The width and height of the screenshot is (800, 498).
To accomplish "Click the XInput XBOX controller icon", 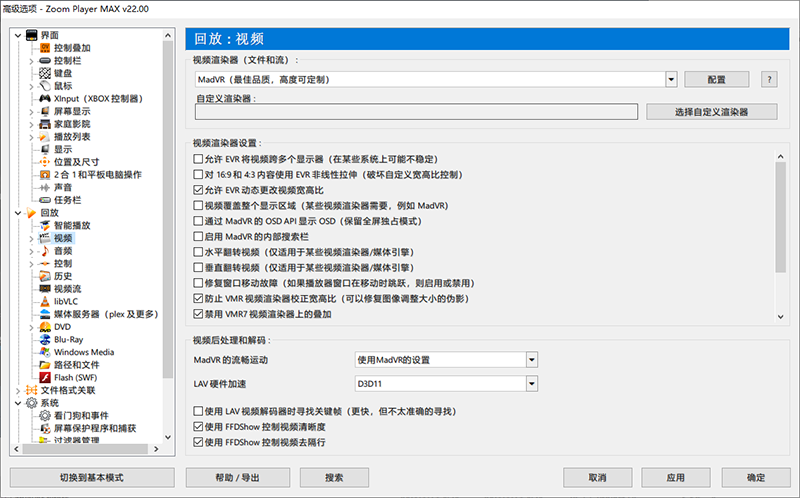I will coord(45,99).
